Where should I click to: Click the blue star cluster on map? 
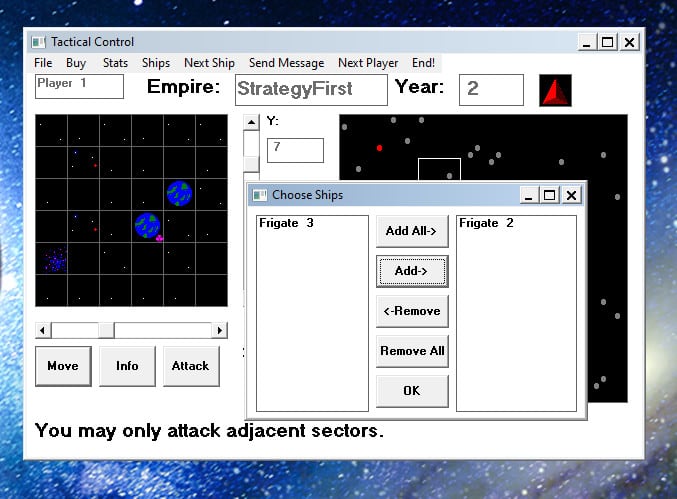click(56, 260)
